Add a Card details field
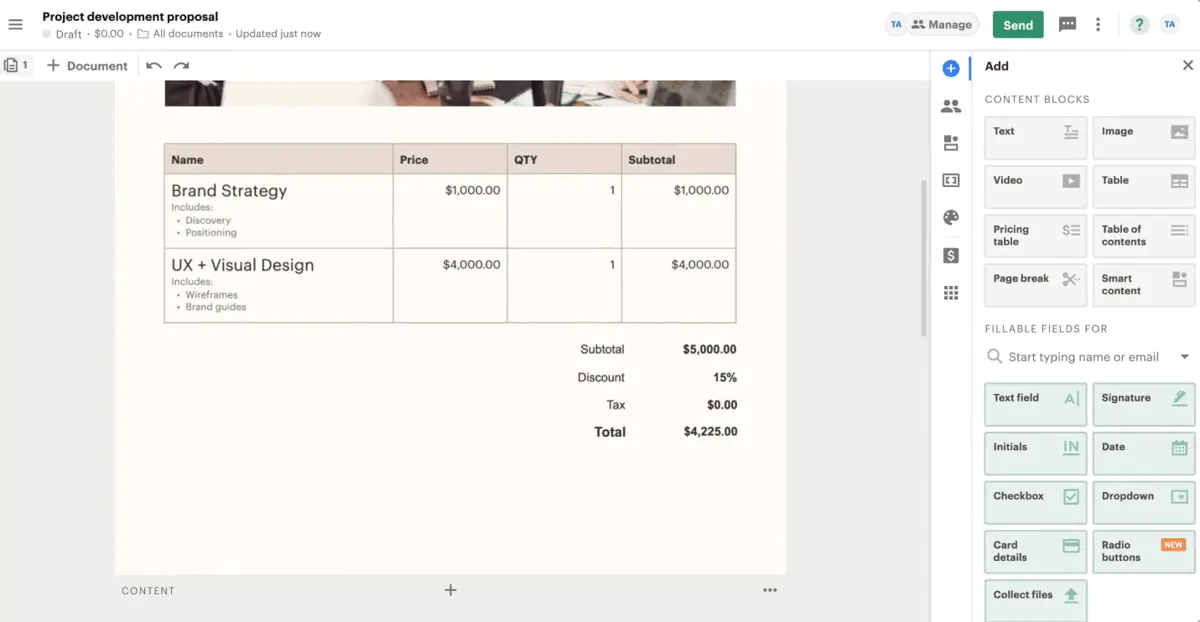 [1035, 551]
